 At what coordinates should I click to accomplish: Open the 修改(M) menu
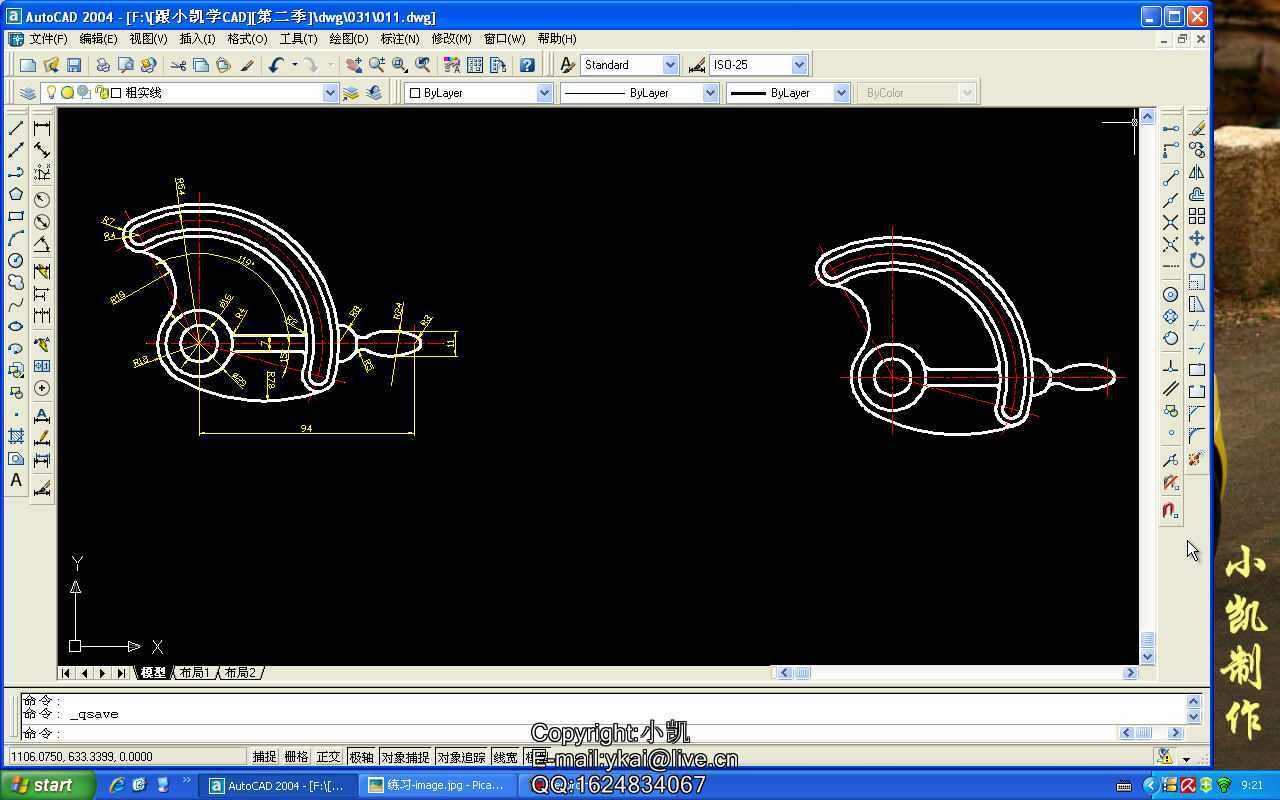451,39
